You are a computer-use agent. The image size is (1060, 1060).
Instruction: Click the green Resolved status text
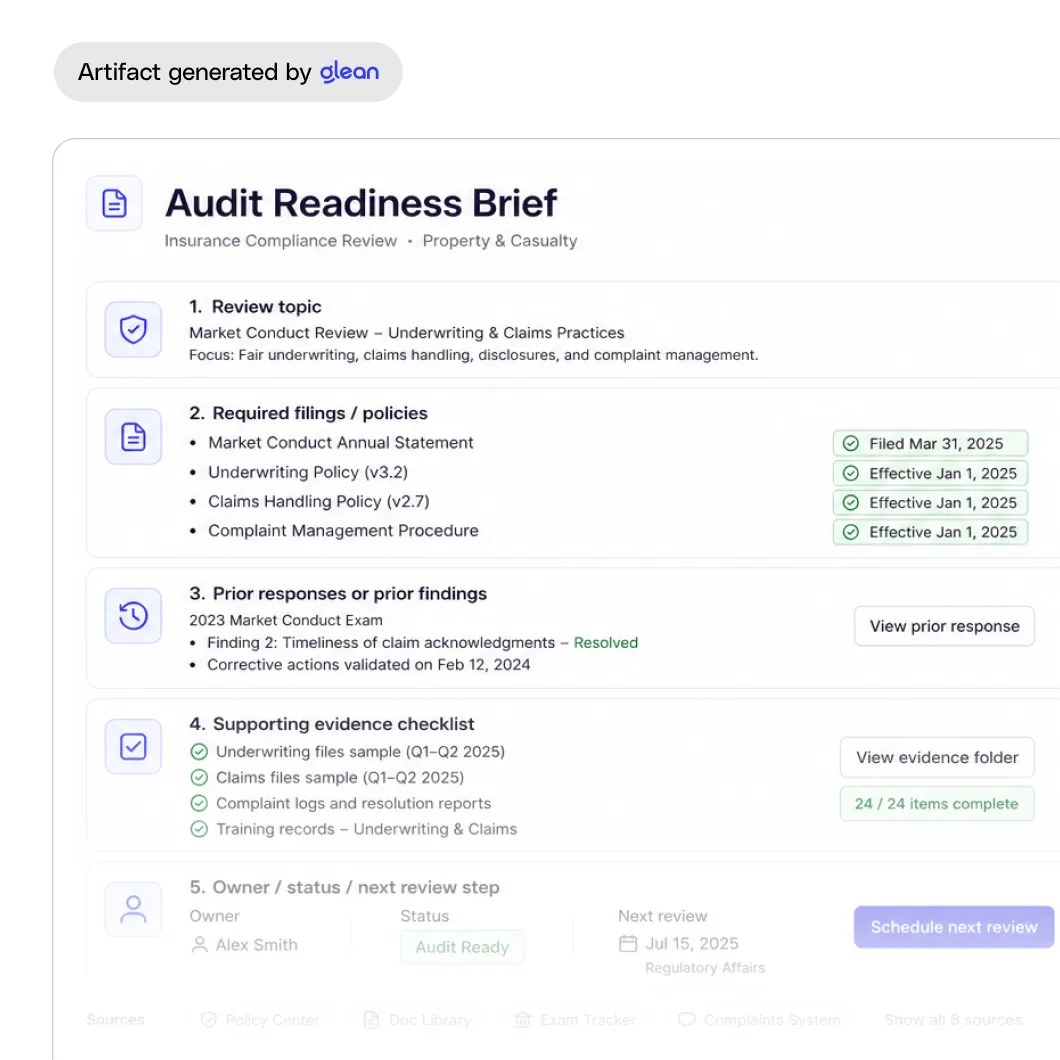click(x=606, y=643)
